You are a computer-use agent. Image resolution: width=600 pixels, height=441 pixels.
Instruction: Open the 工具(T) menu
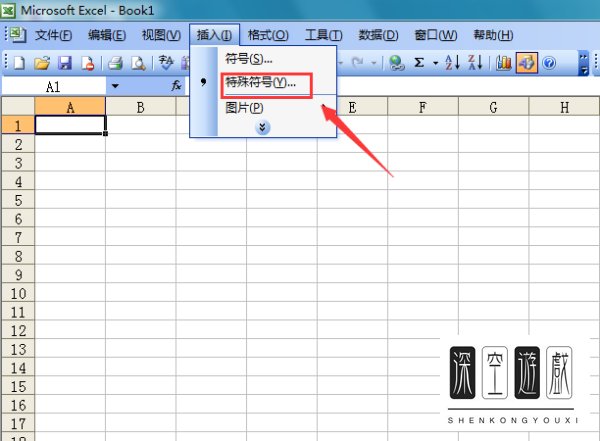pyautogui.click(x=323, y=35)
